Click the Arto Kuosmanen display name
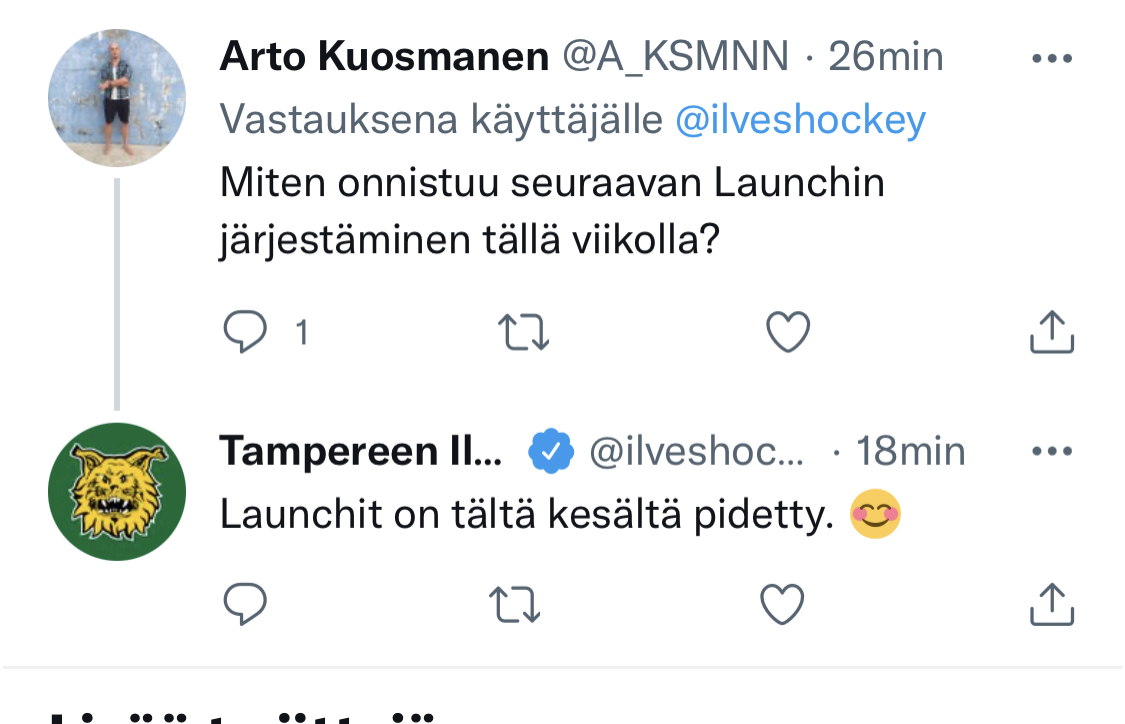Image resolution: width=1125 pixels, height=724 pixels. (x=384, y=57)
